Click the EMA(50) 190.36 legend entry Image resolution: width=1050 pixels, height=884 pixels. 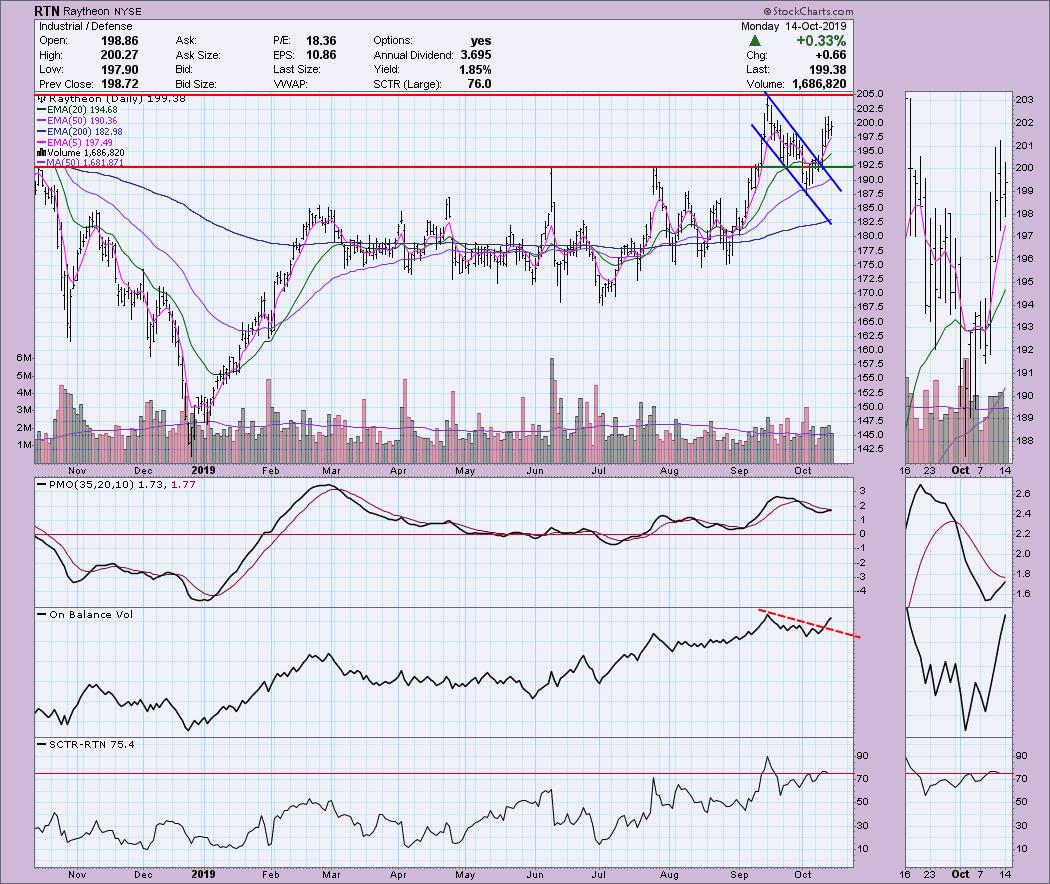tap(78, 121)
